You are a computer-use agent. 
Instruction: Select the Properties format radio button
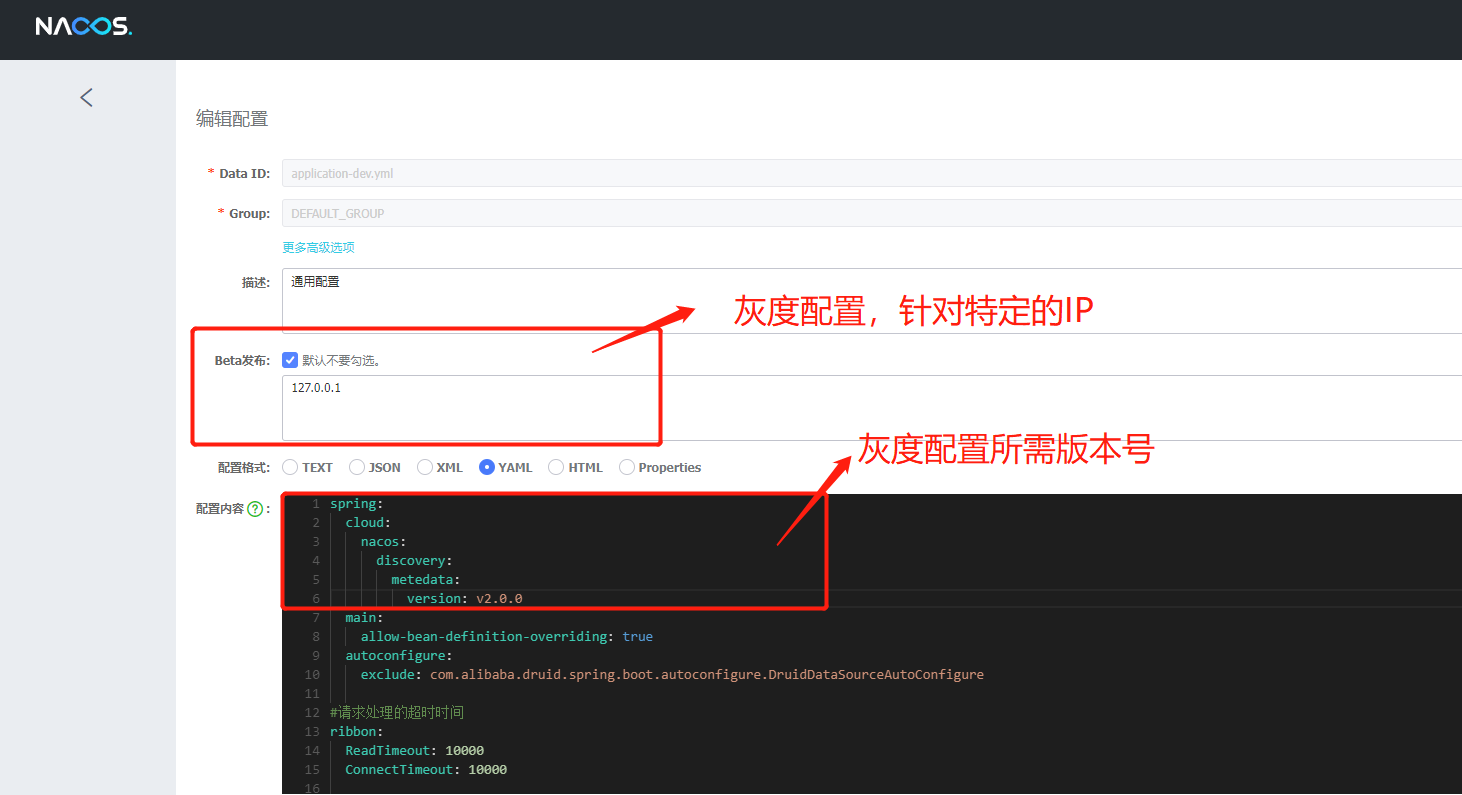[627, 467]
